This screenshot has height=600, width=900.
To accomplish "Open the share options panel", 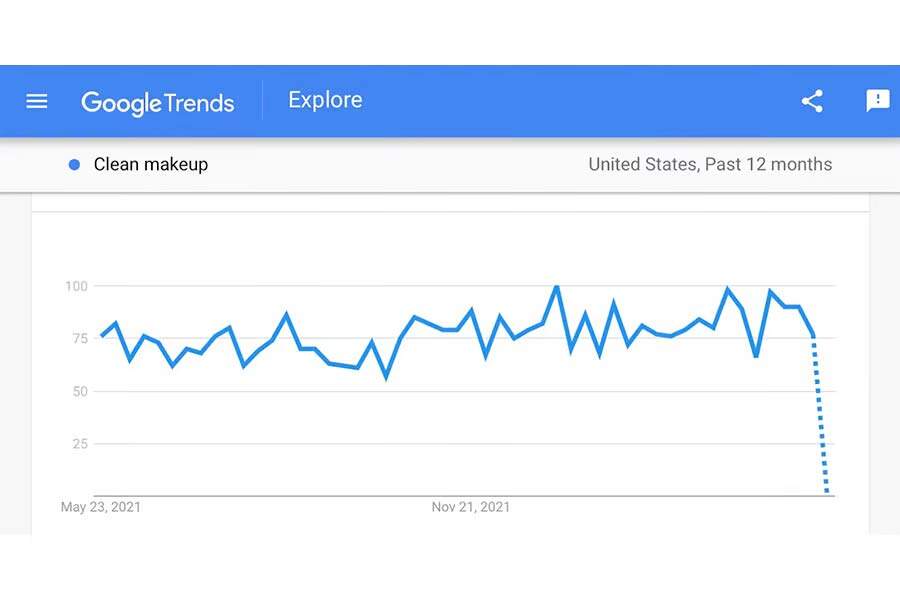I will click(811, 100).
